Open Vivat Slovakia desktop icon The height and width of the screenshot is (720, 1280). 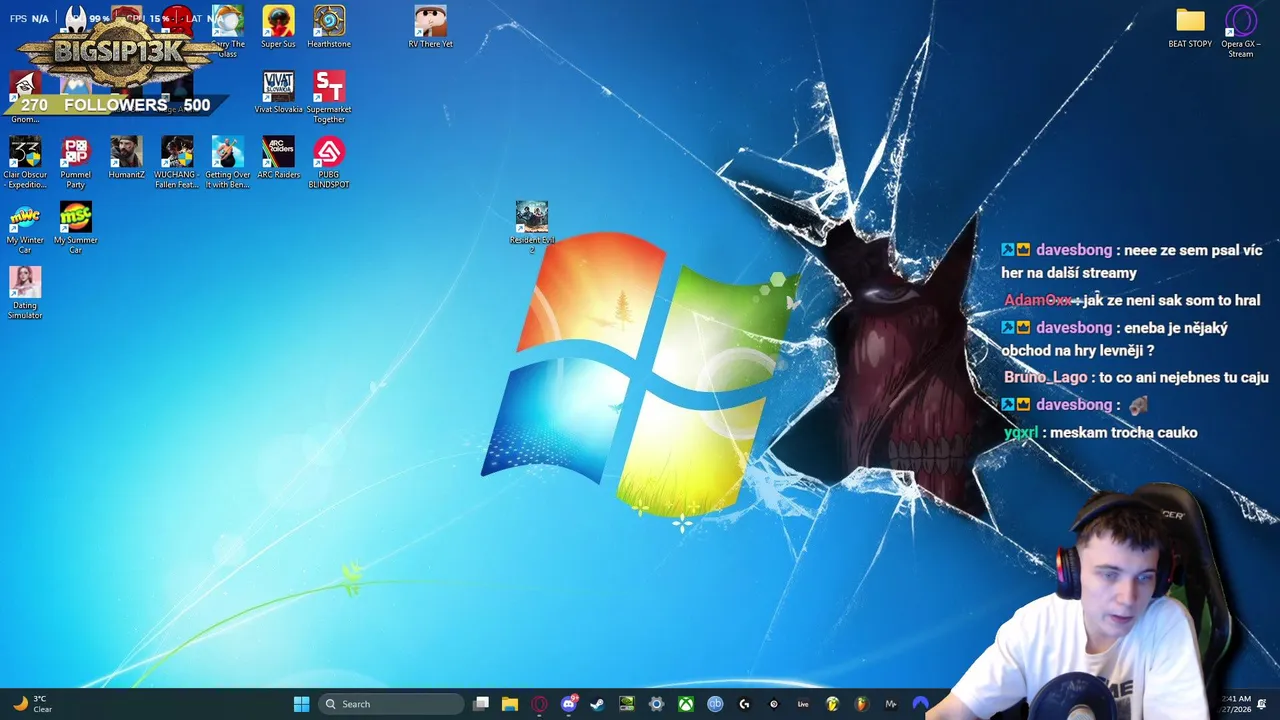278,92
